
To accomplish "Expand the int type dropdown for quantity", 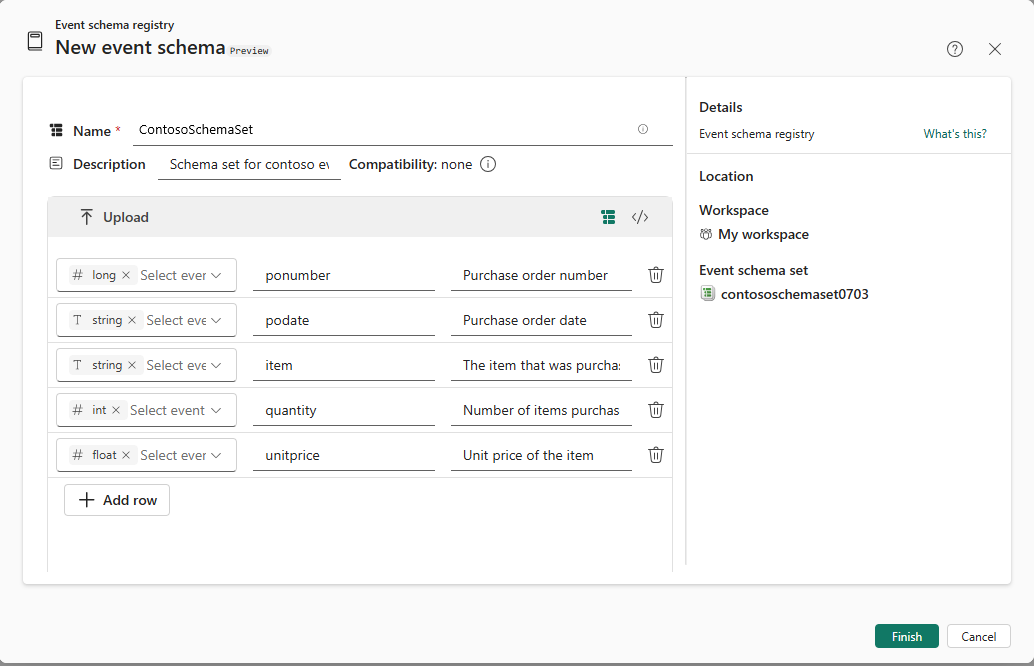I will (216, 410).
